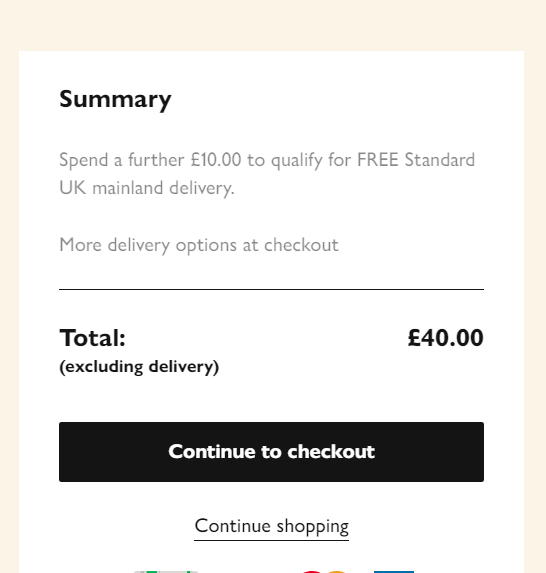Screen dimensions: 546x573
Task: Click the £40.00 total amount
Action: point(445,338)
